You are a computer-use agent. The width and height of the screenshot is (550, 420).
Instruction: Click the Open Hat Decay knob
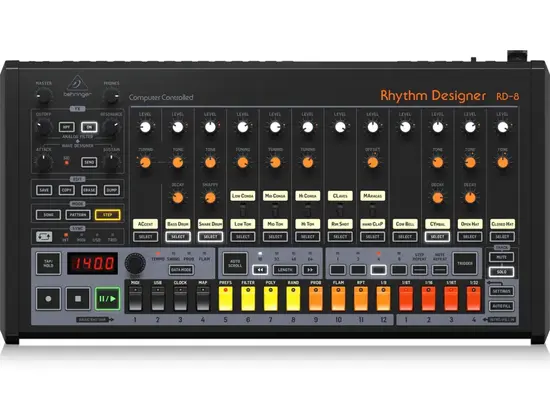470,198
